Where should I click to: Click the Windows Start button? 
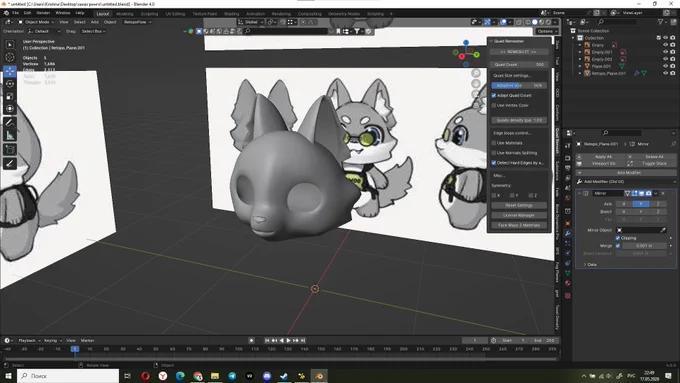click(8, 376)
